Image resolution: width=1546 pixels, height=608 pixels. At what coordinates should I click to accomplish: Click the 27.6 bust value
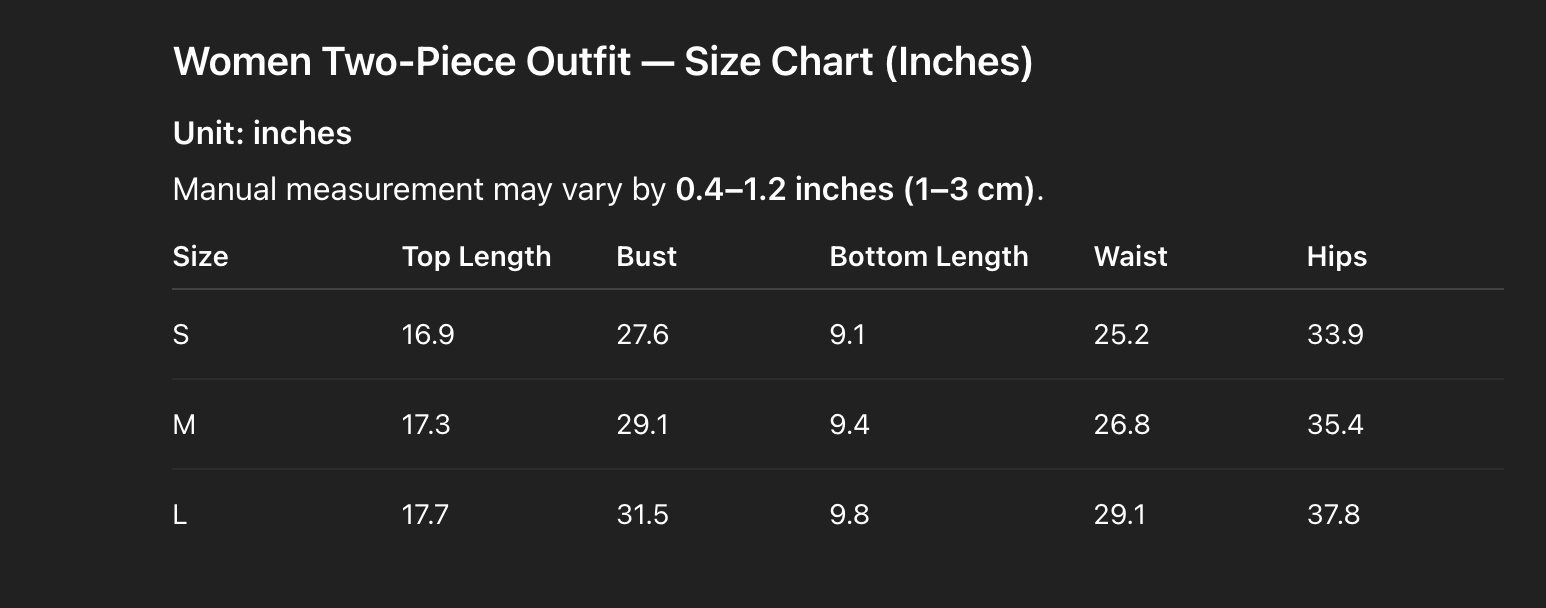point(642,335)
